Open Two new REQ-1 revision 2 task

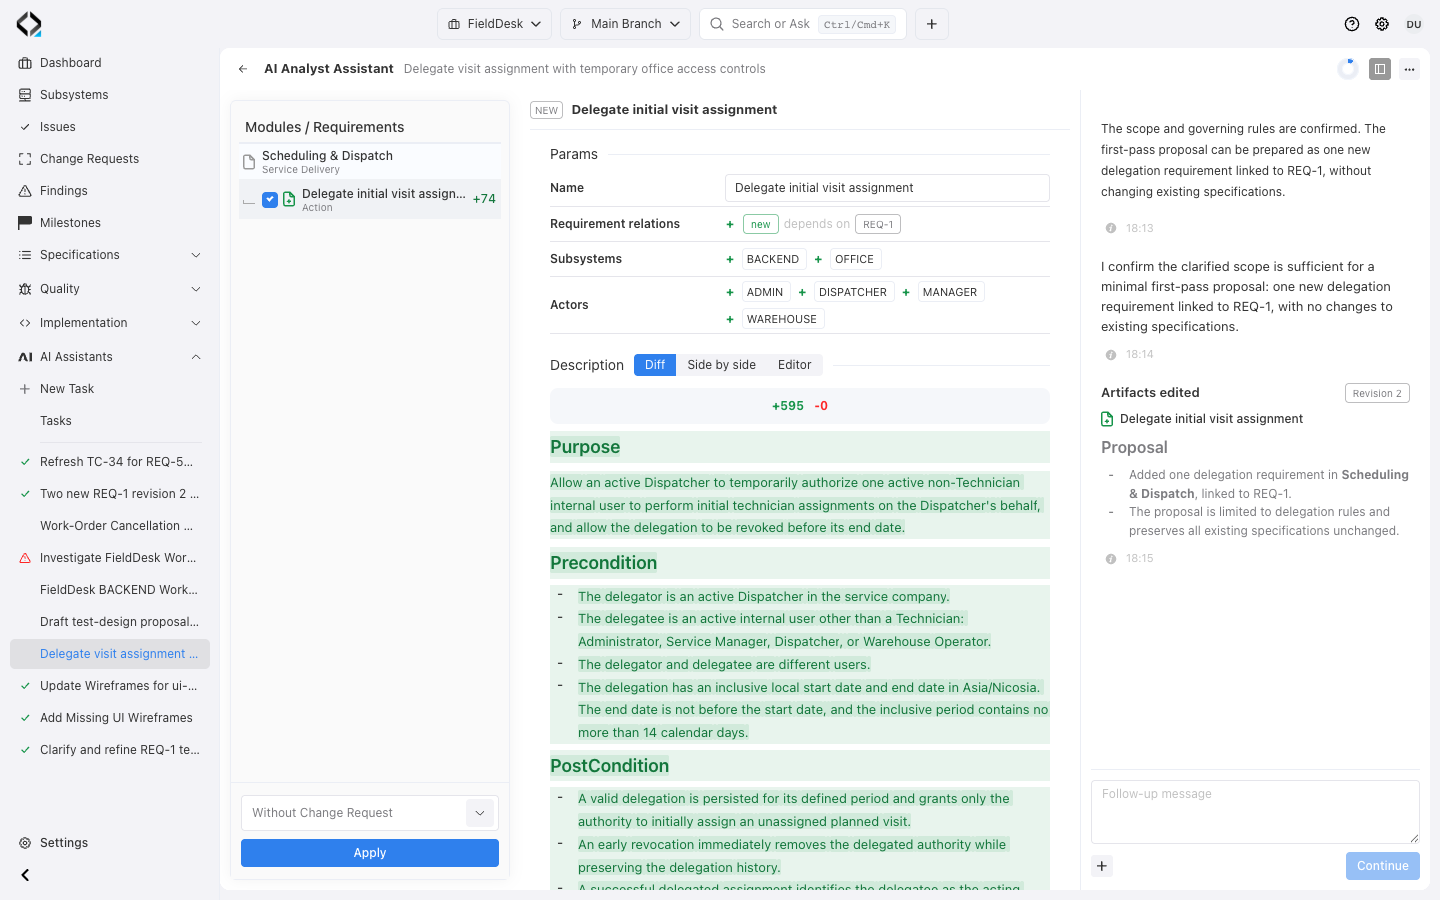110,494
